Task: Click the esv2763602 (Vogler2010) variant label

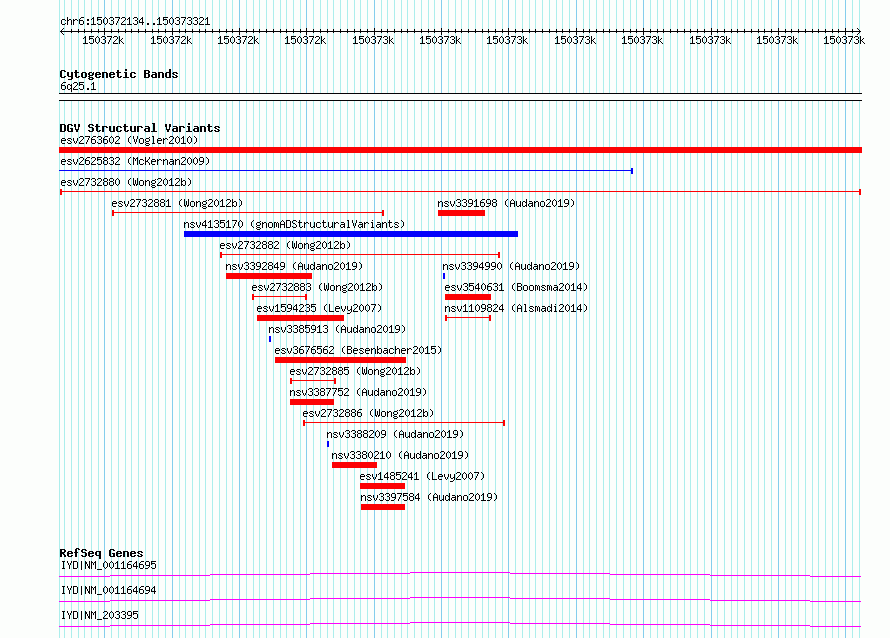Action: [129, 140]
